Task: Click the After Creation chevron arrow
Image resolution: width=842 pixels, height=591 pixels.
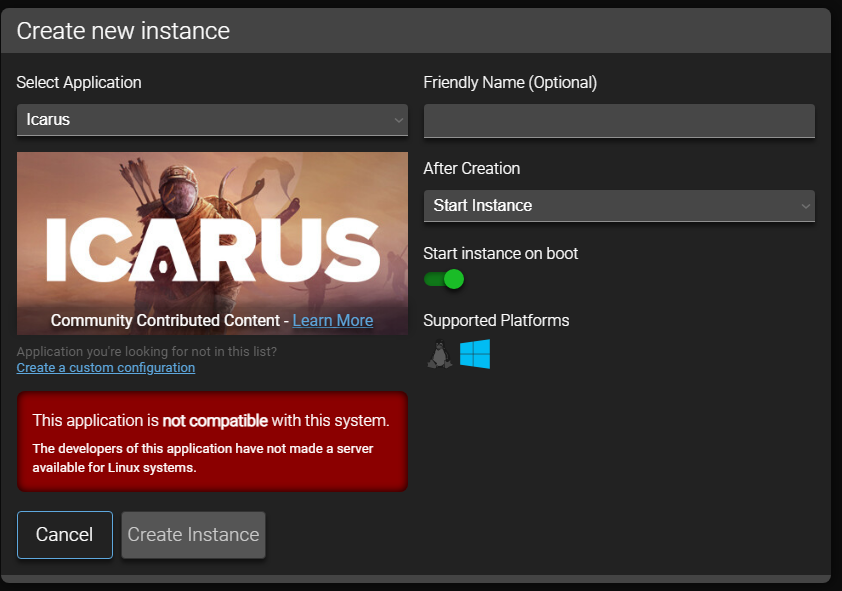Action: [x=807, y=206]
